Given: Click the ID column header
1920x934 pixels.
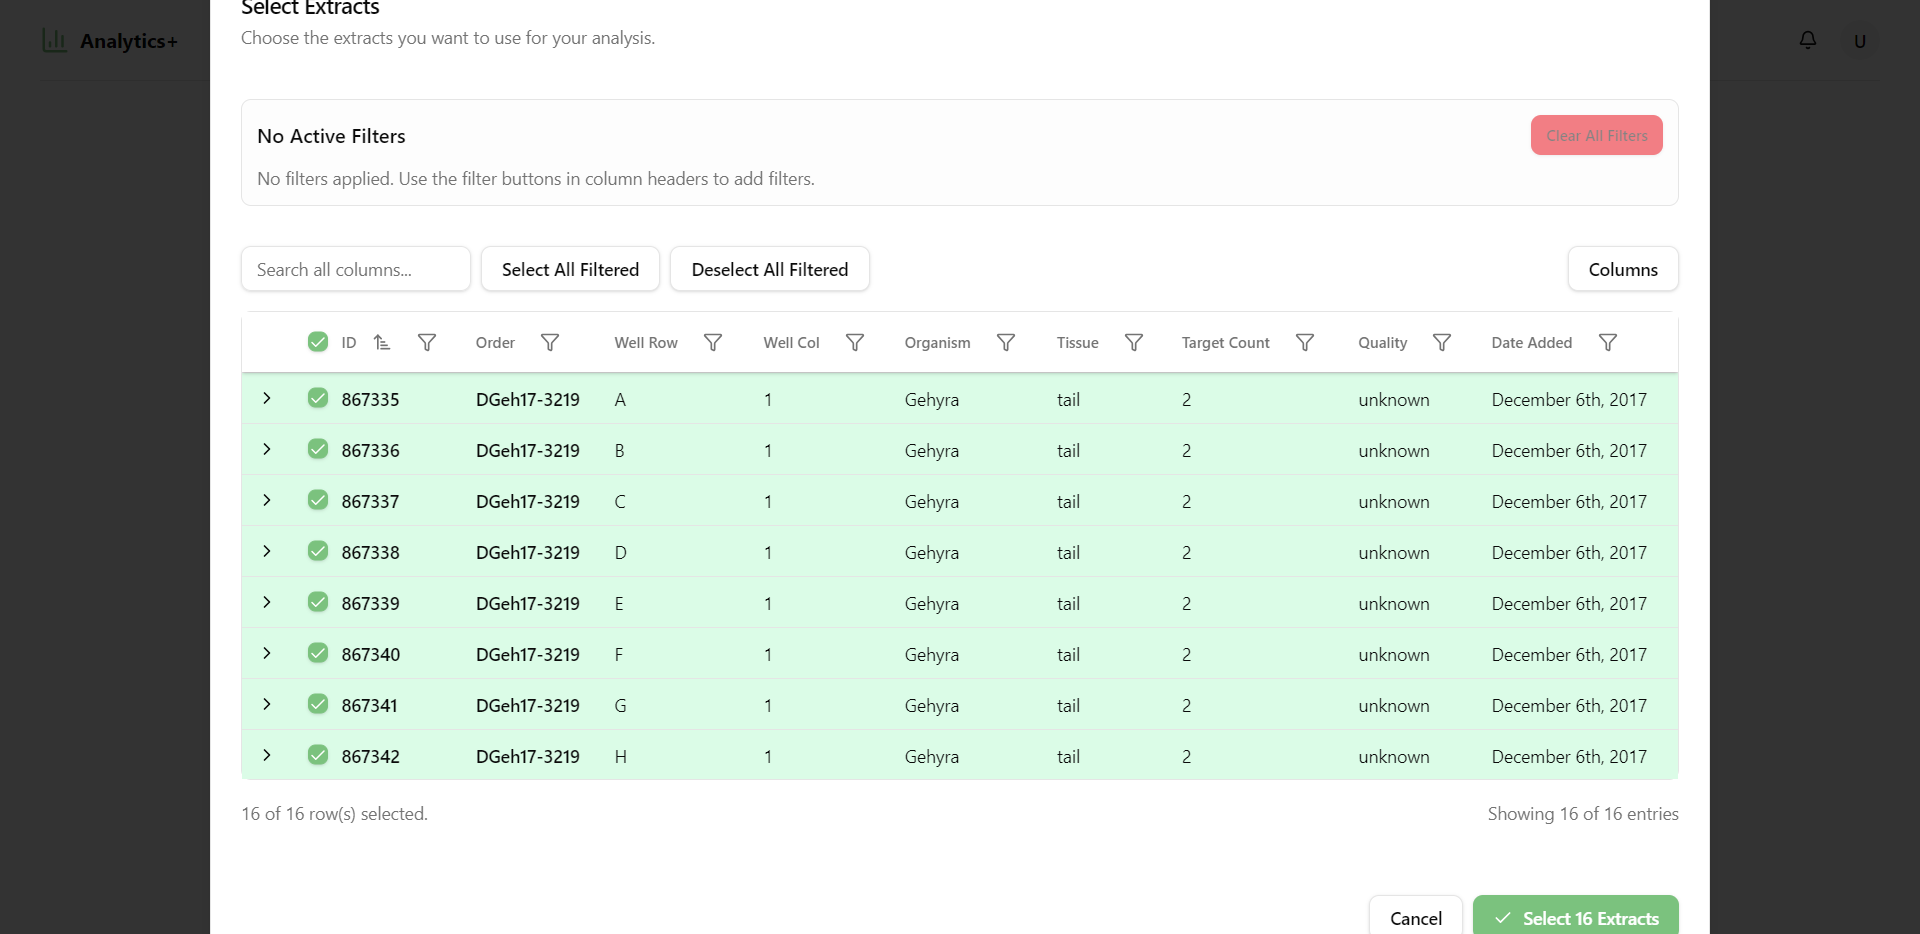Looking at the screenshot, I should tap(348, 343).
